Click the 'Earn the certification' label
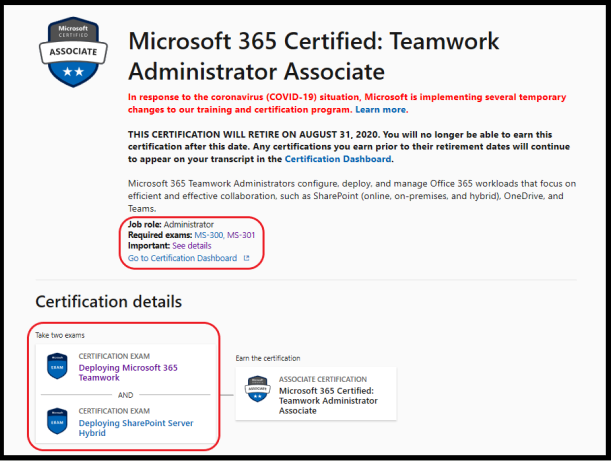Screen dimensions: 611x461 (x=268, y=358)
